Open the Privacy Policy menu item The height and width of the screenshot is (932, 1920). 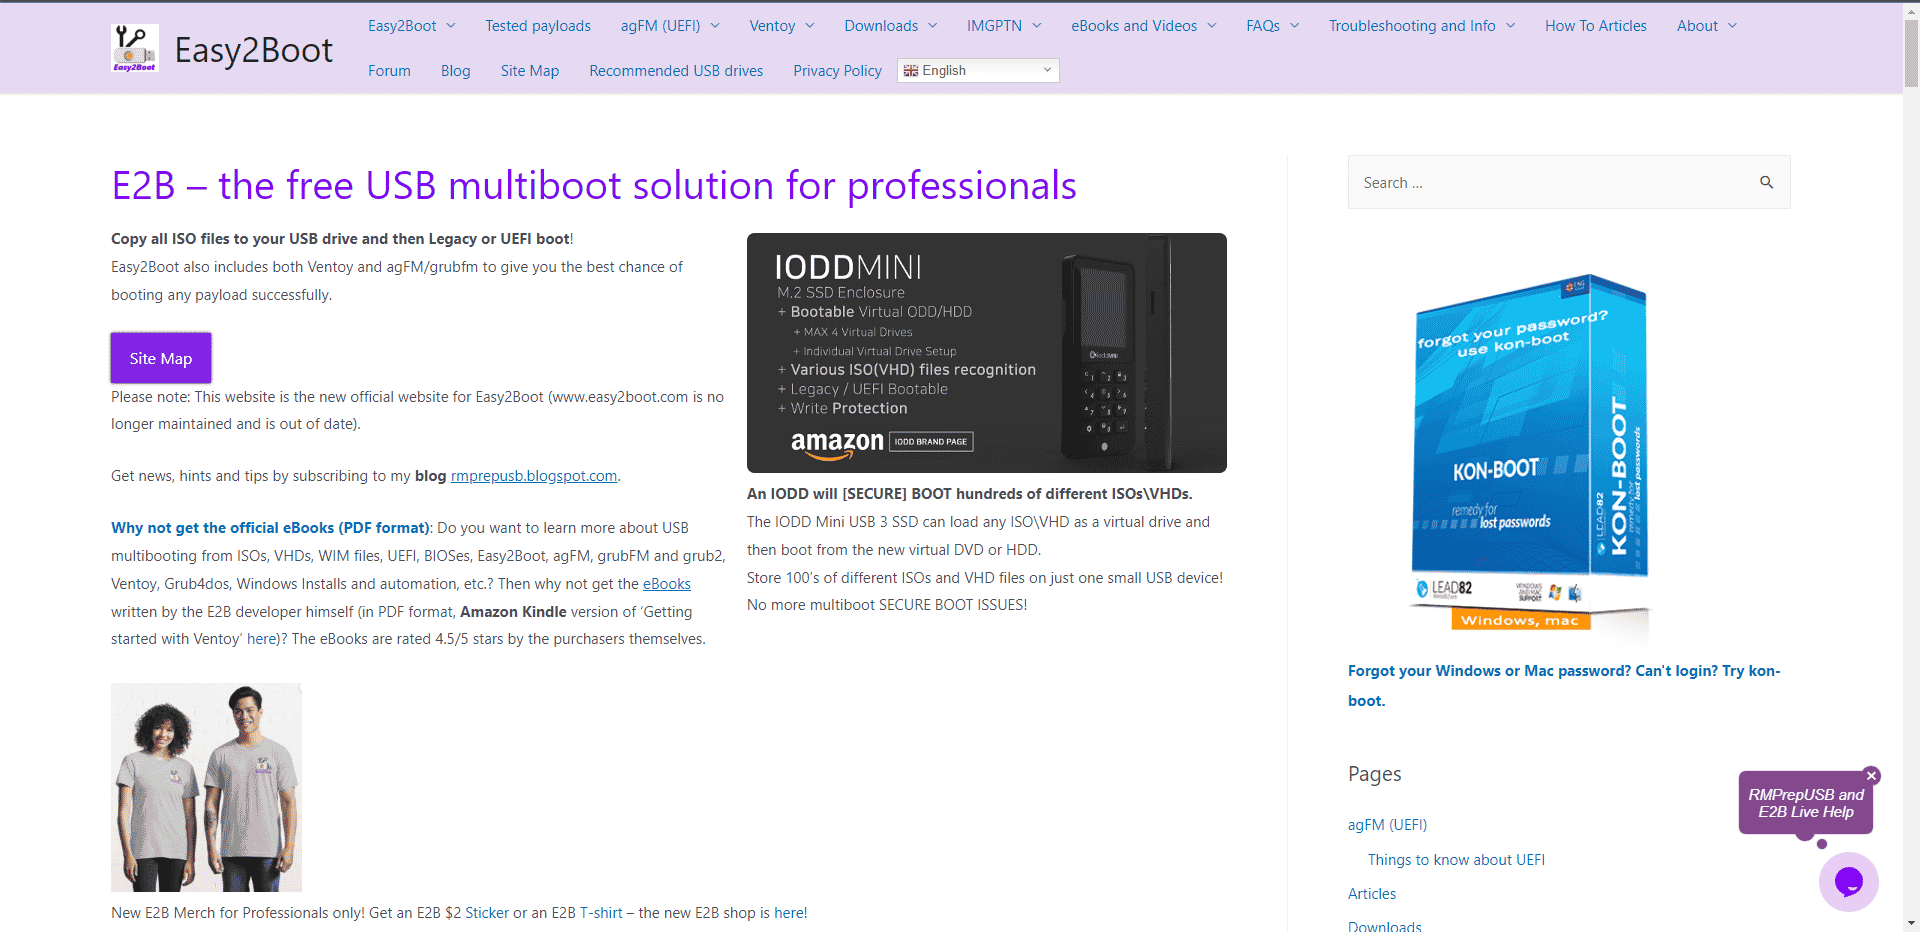pos(838,71)
